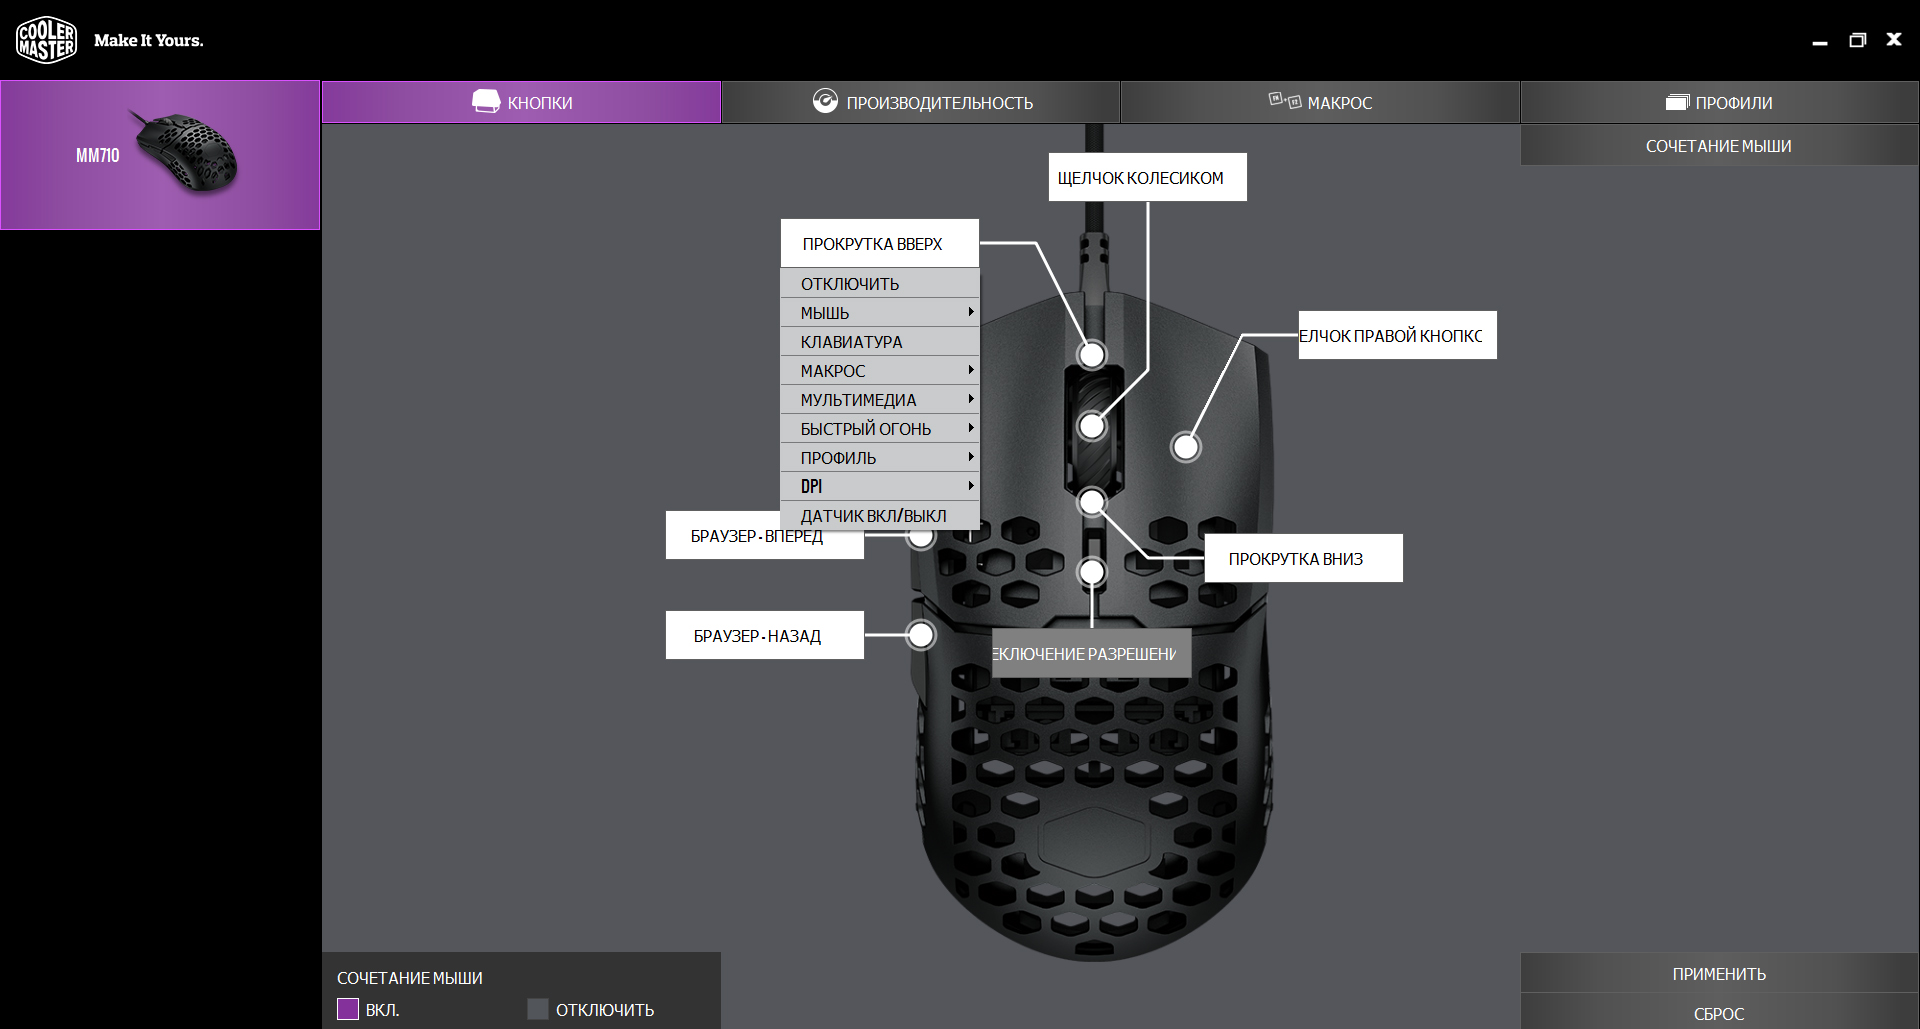Select the MM710 mouse device thumbnail
Screen dimensions: 1920x1029
tap(160, 155)
